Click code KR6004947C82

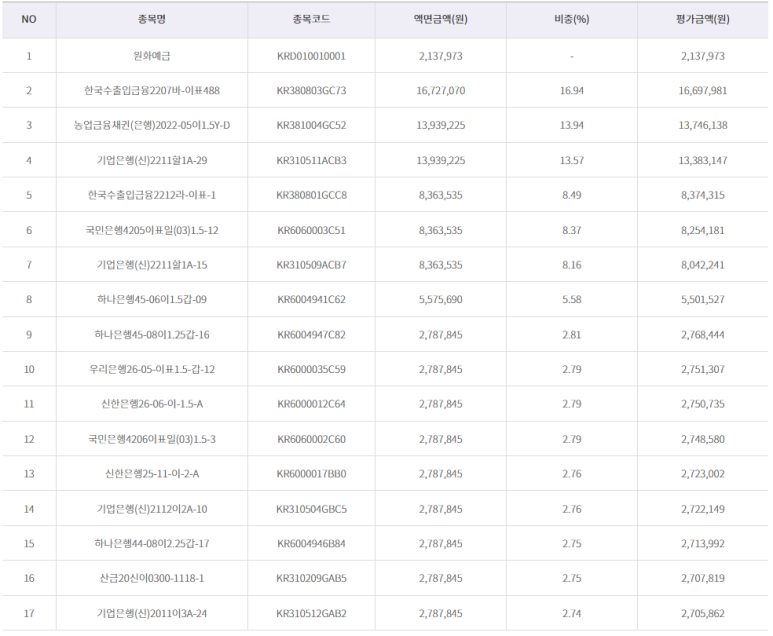pyautogui.click(x=311, y=335)
